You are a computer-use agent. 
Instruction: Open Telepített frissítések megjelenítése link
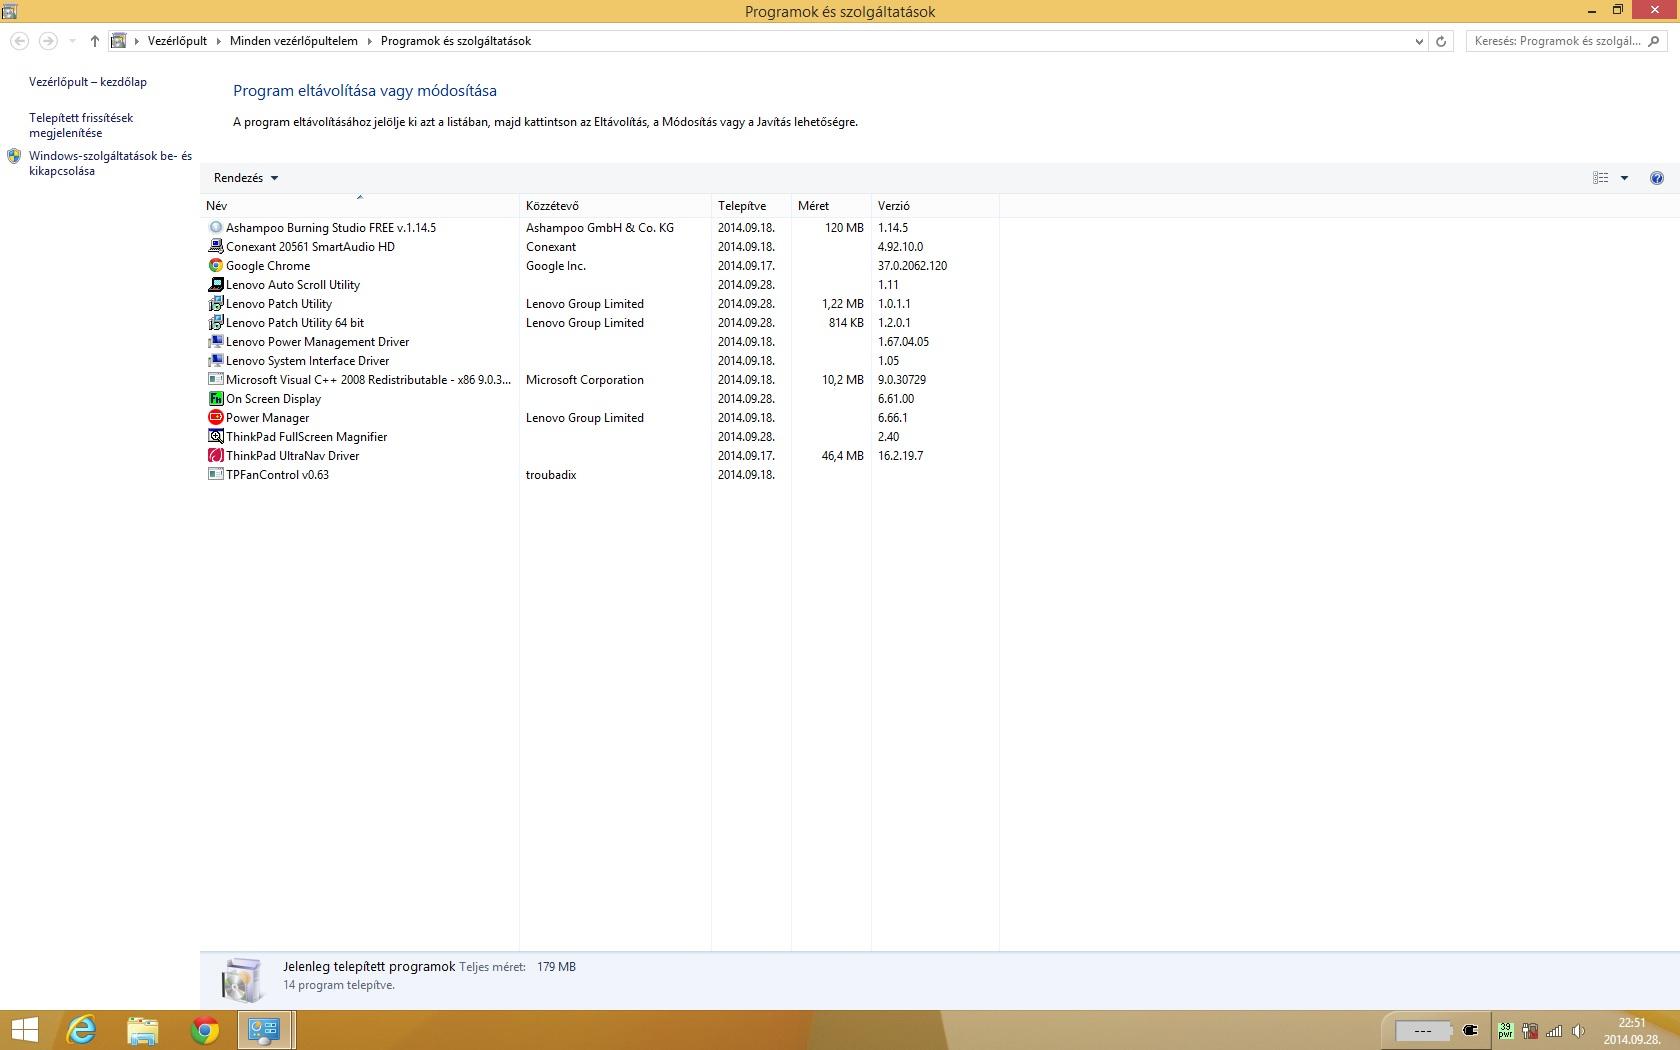[x=81, y=125]
